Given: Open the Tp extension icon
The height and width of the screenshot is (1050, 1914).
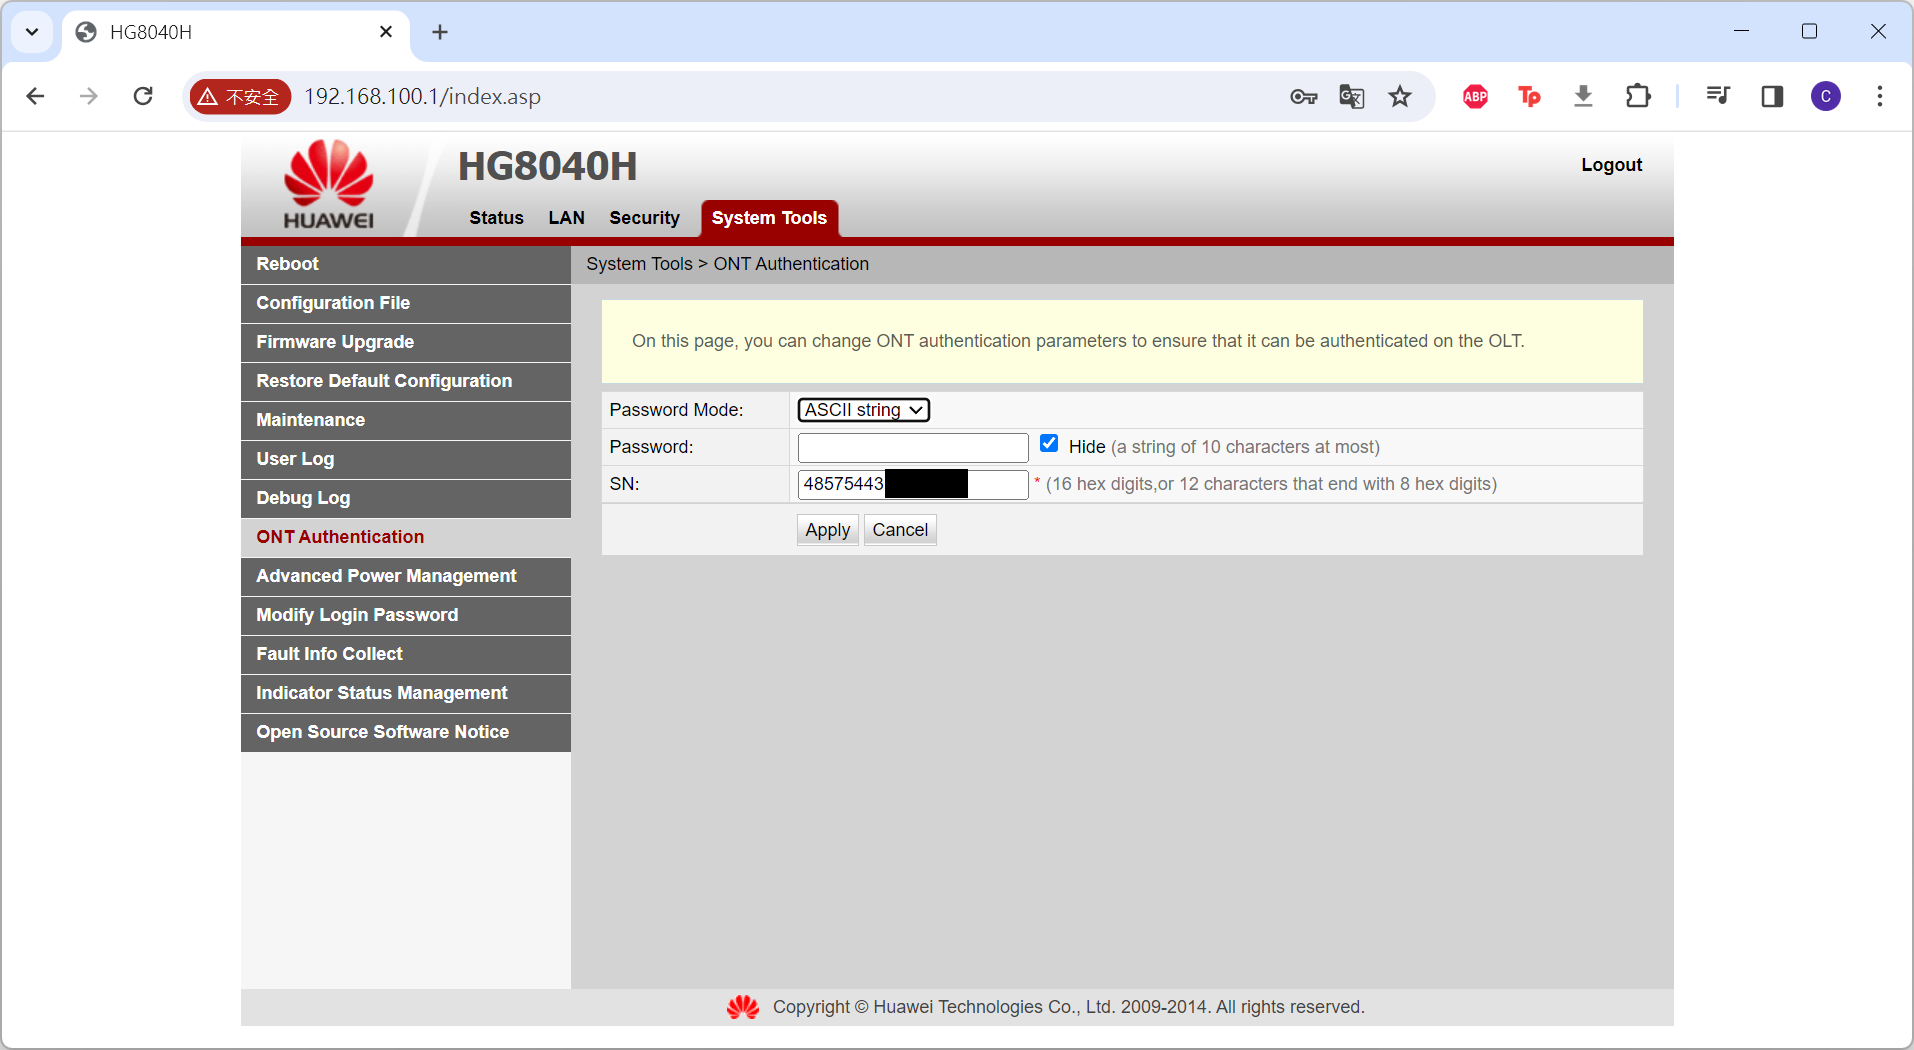Looking at the screenshot, I should point(1529,96).
